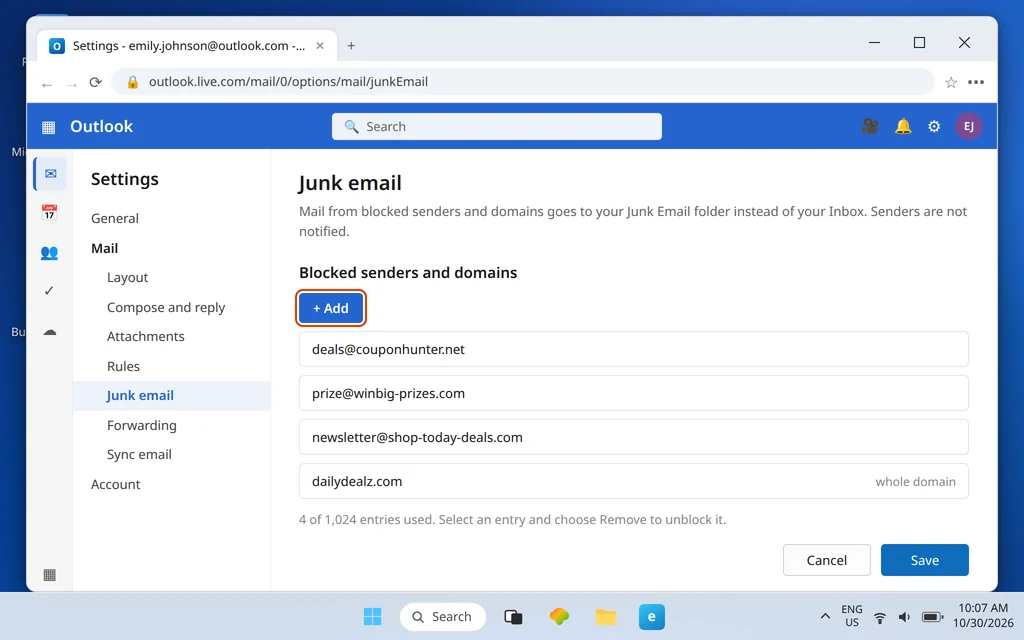This screenshot has width=1024, height=640.
Task: Open File Explorer from the taskbar
Action: pyautogui.click(x=605, y=616)
